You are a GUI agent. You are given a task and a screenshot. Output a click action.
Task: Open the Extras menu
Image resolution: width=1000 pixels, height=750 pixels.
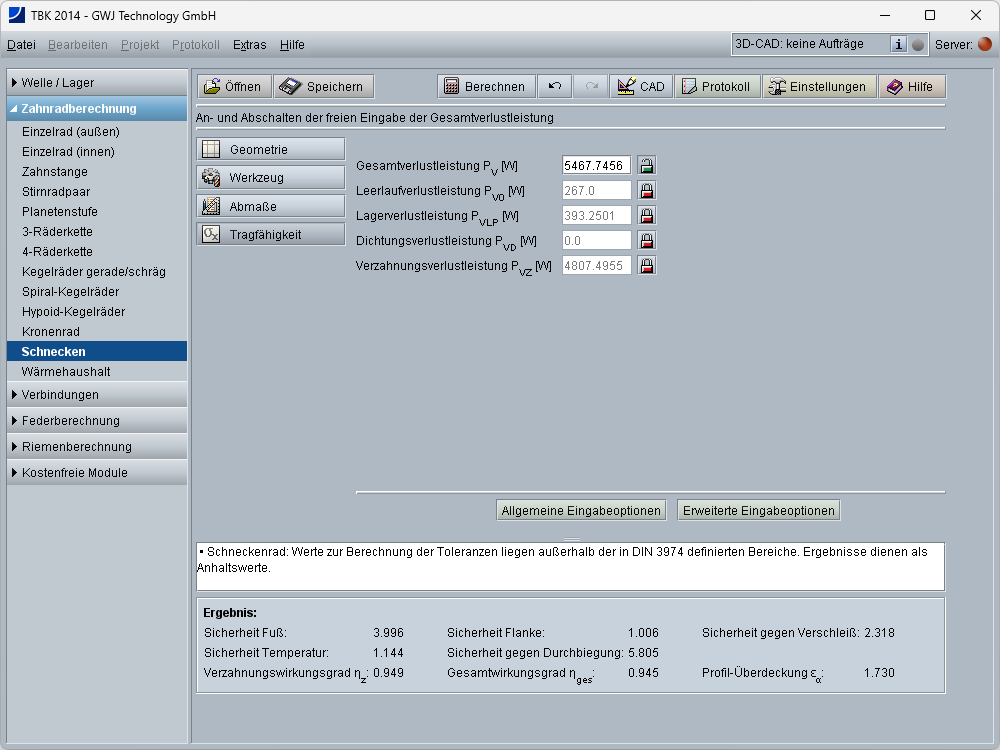(249, 45)
